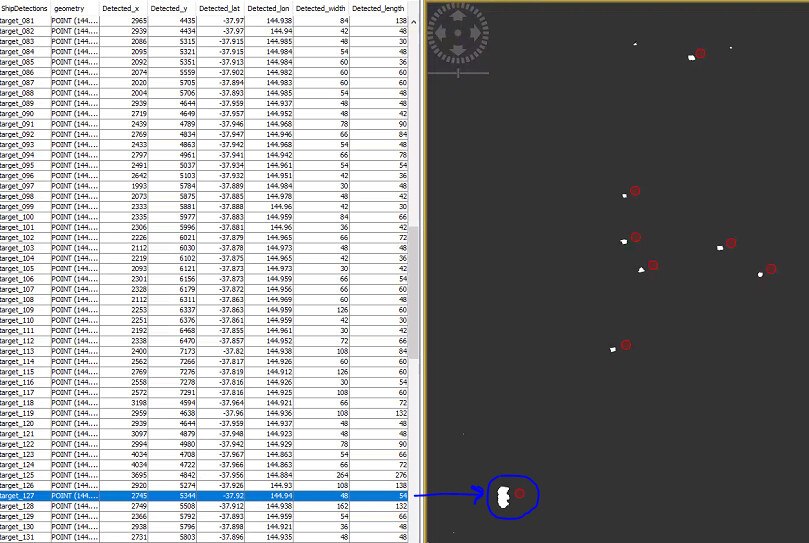
Task: Pan the image view up with navigation arrow
Action: pyautogui.click(x=457, y=17)
